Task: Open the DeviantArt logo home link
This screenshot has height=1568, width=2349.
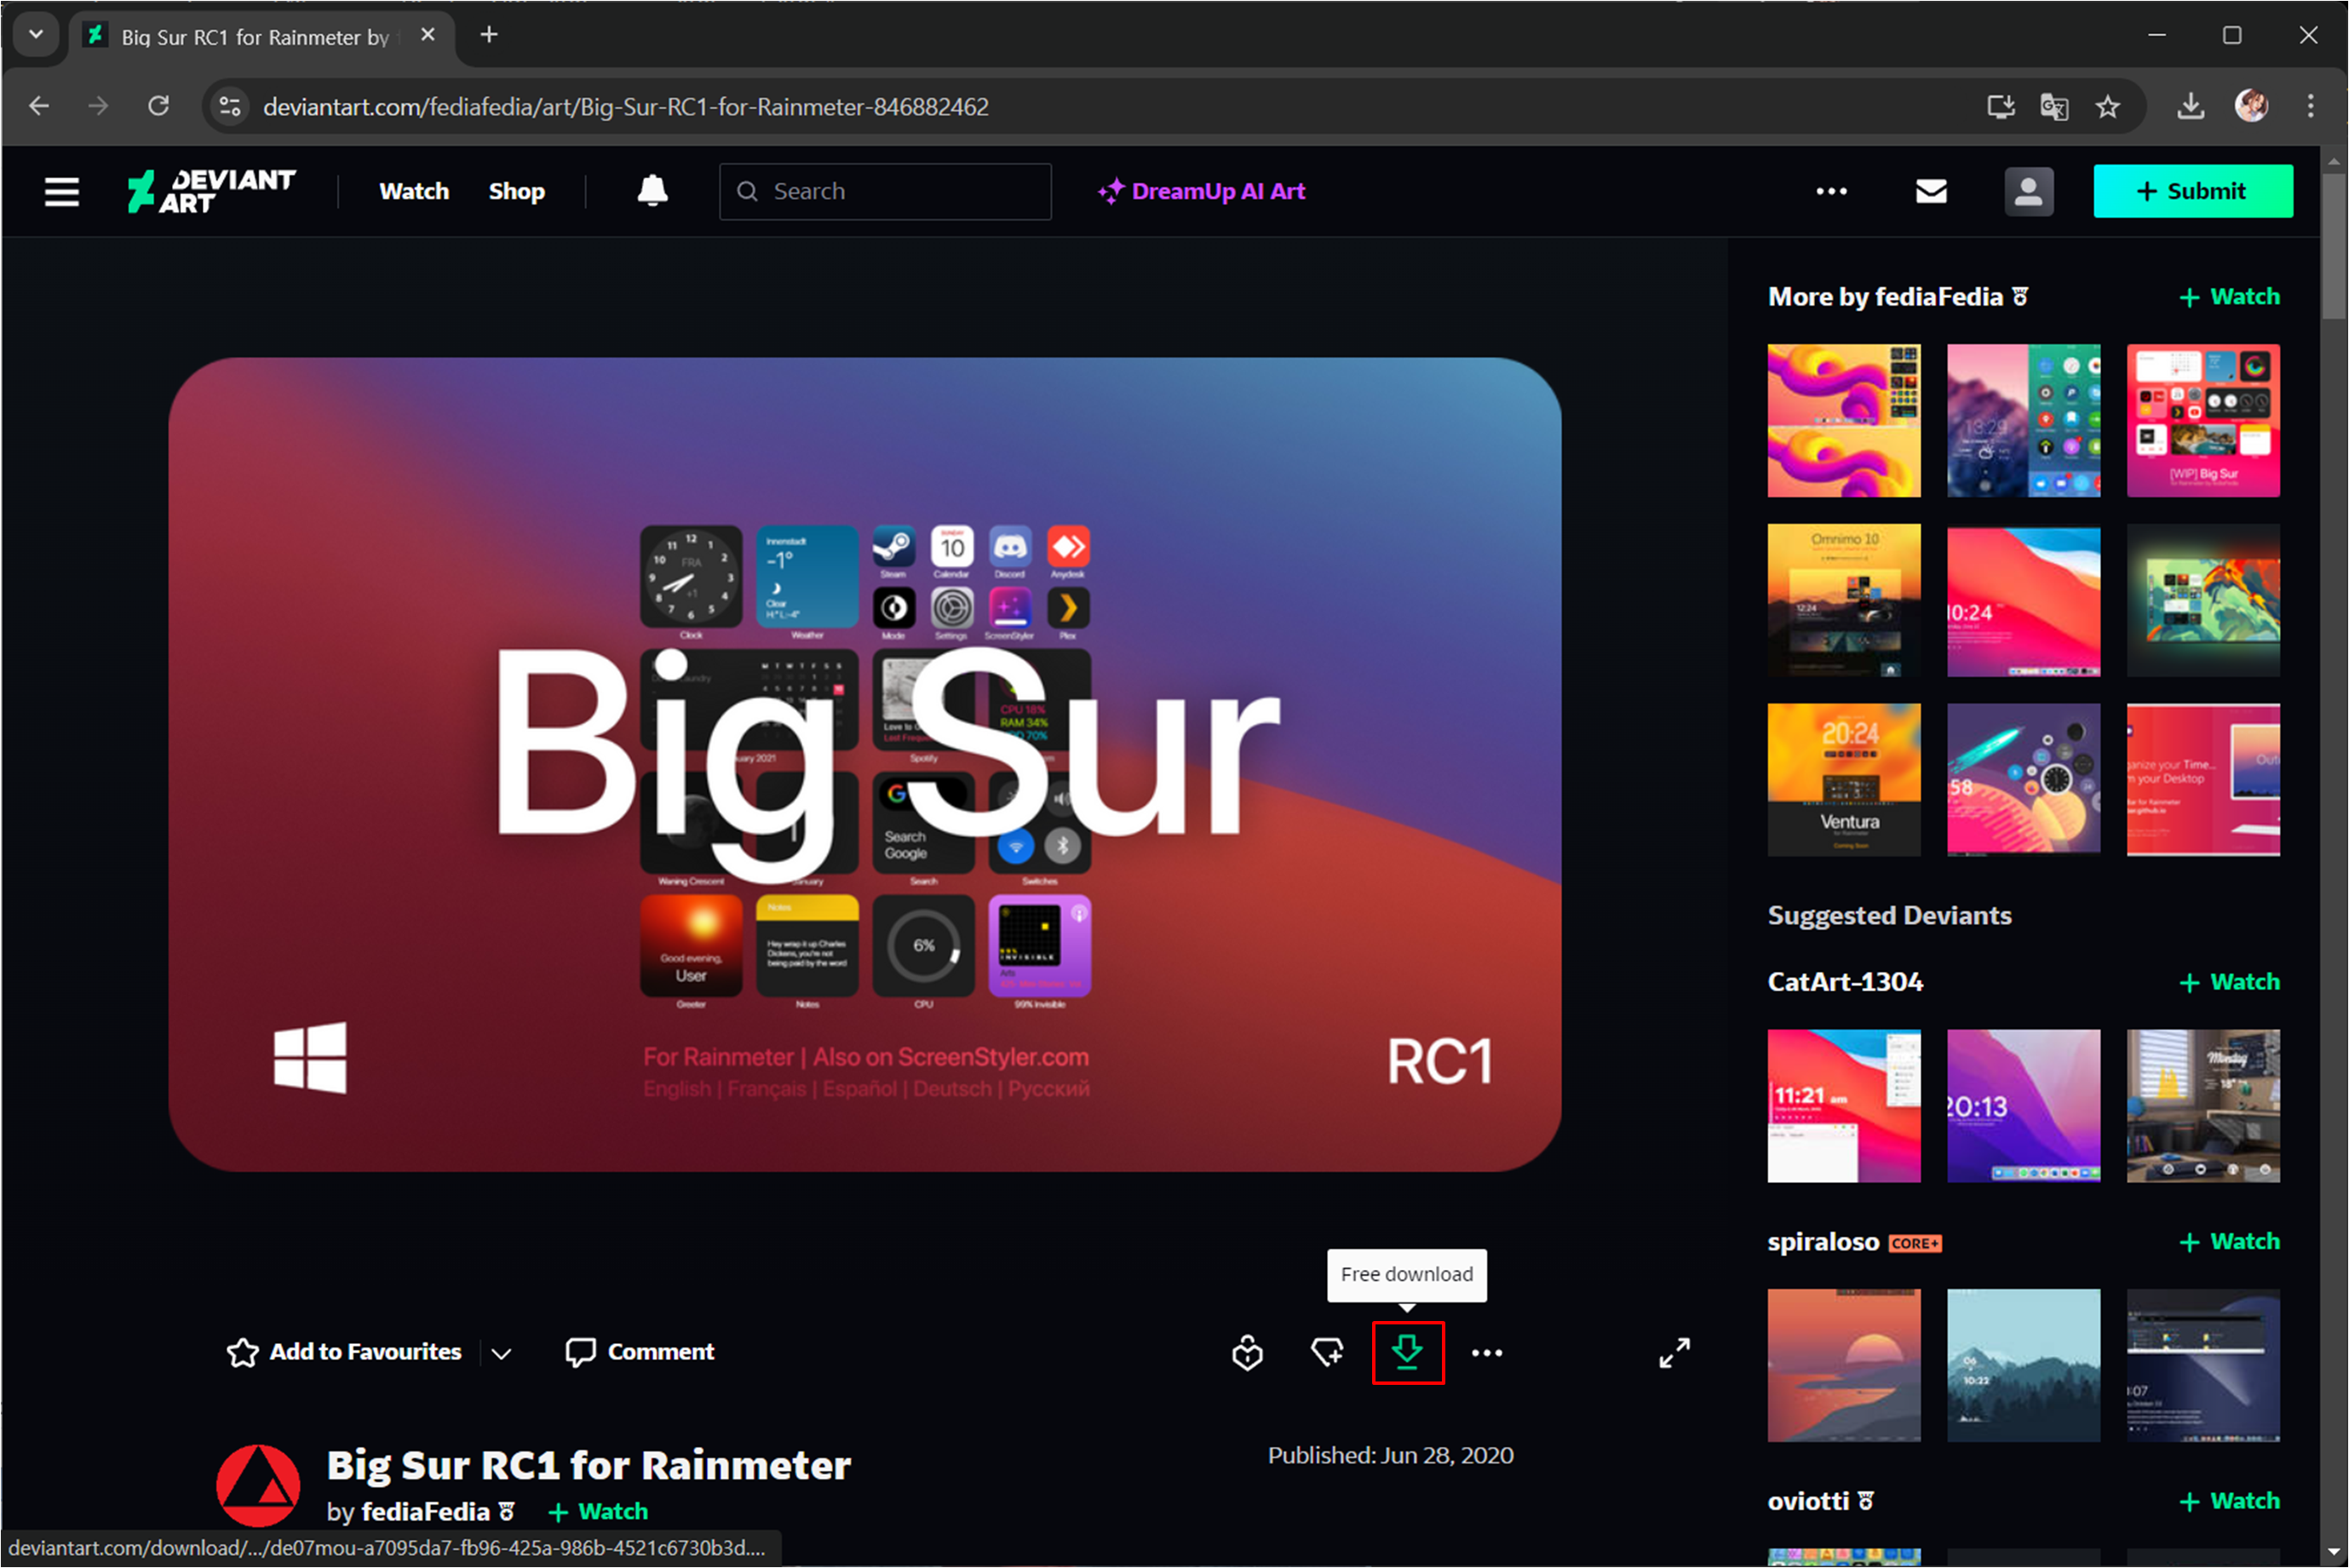Action: tap(211, 190)
